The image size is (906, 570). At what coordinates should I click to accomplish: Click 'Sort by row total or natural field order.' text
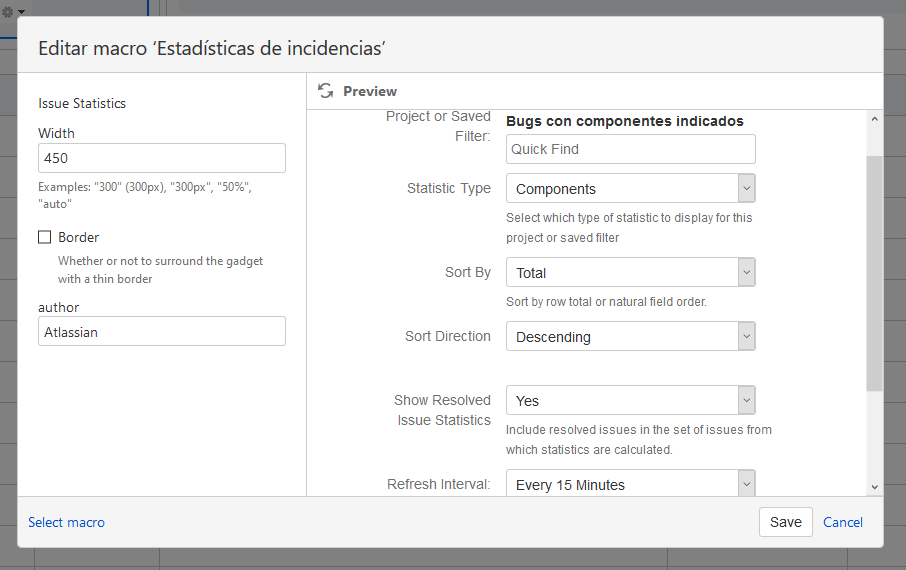tap(606, 302)
